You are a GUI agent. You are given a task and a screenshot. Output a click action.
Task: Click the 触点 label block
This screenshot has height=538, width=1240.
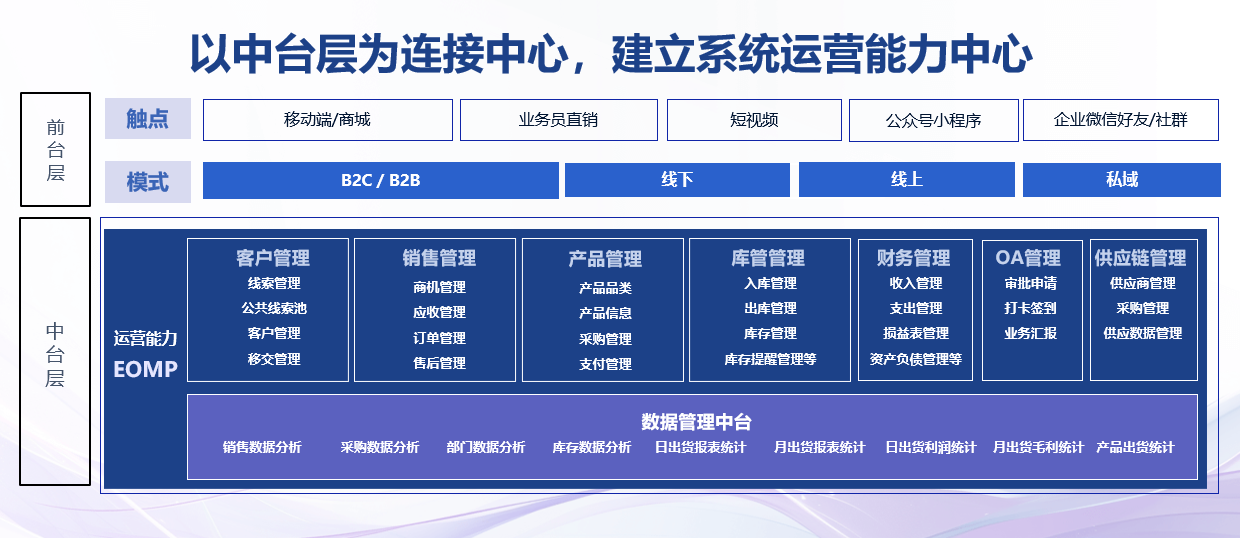point(148,120)
